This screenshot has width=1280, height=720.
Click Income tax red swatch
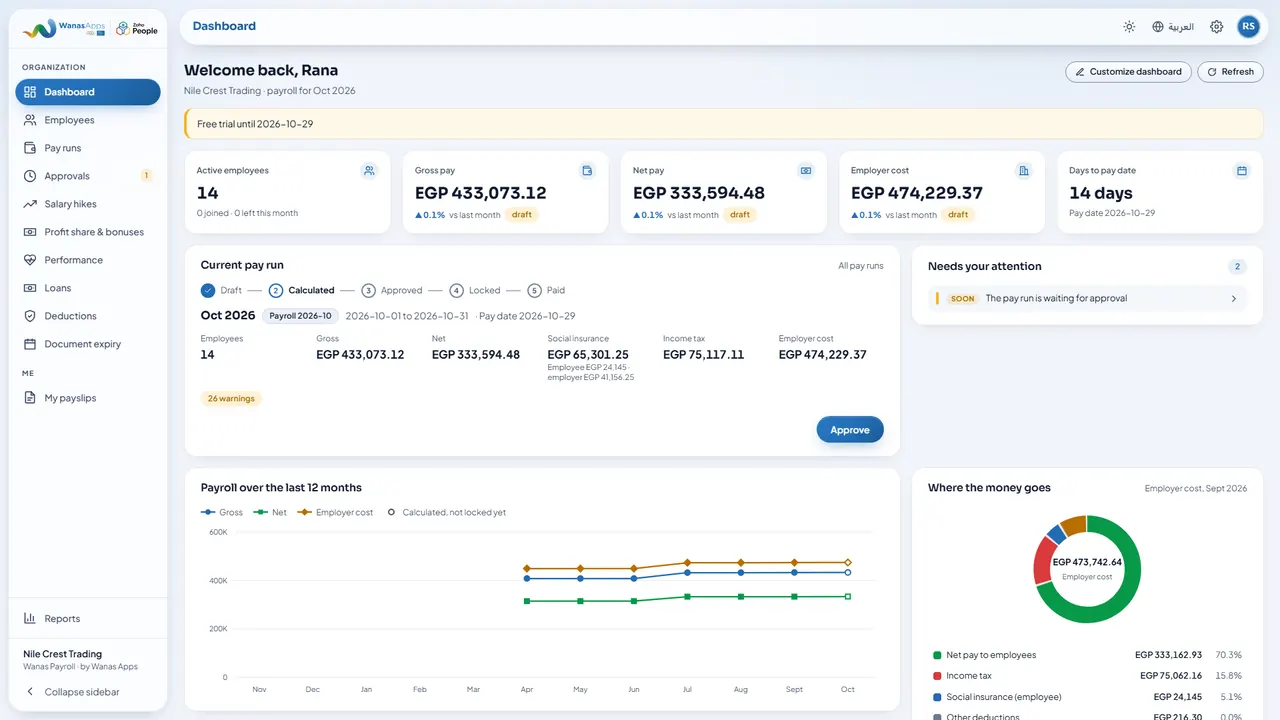coord(937,676)
